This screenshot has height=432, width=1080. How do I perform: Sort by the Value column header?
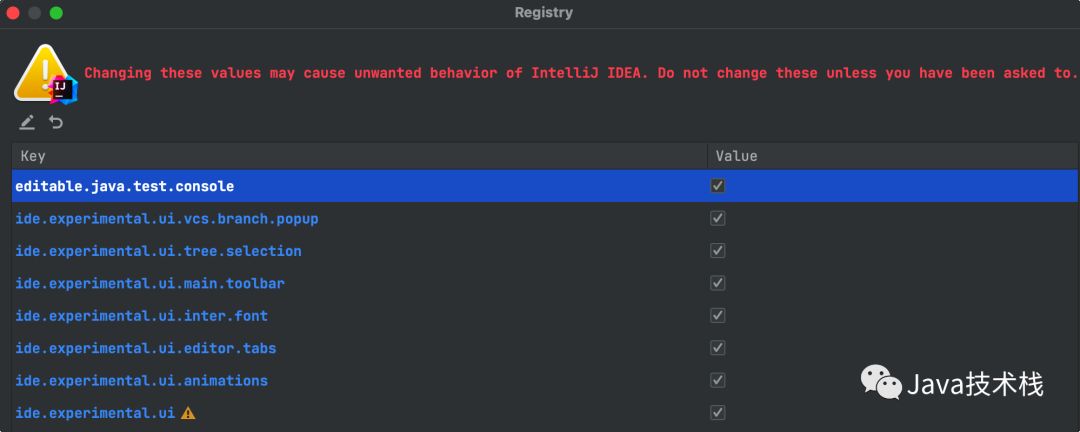[893, 156]
